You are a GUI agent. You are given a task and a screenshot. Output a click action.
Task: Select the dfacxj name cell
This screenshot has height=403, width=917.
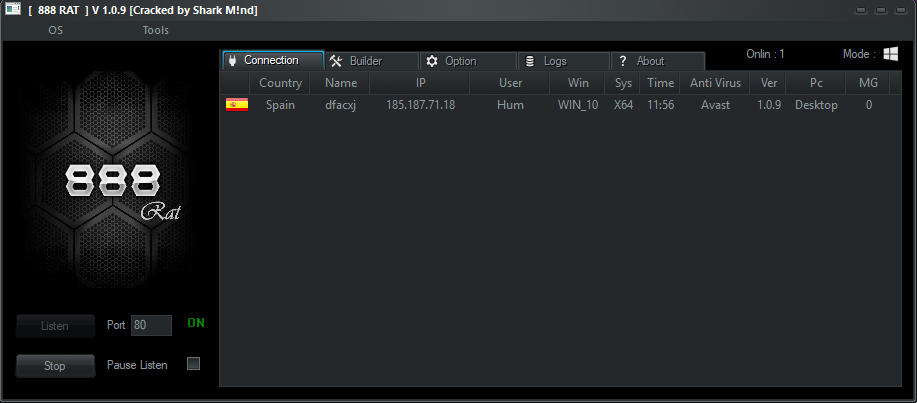pos(341,105)
